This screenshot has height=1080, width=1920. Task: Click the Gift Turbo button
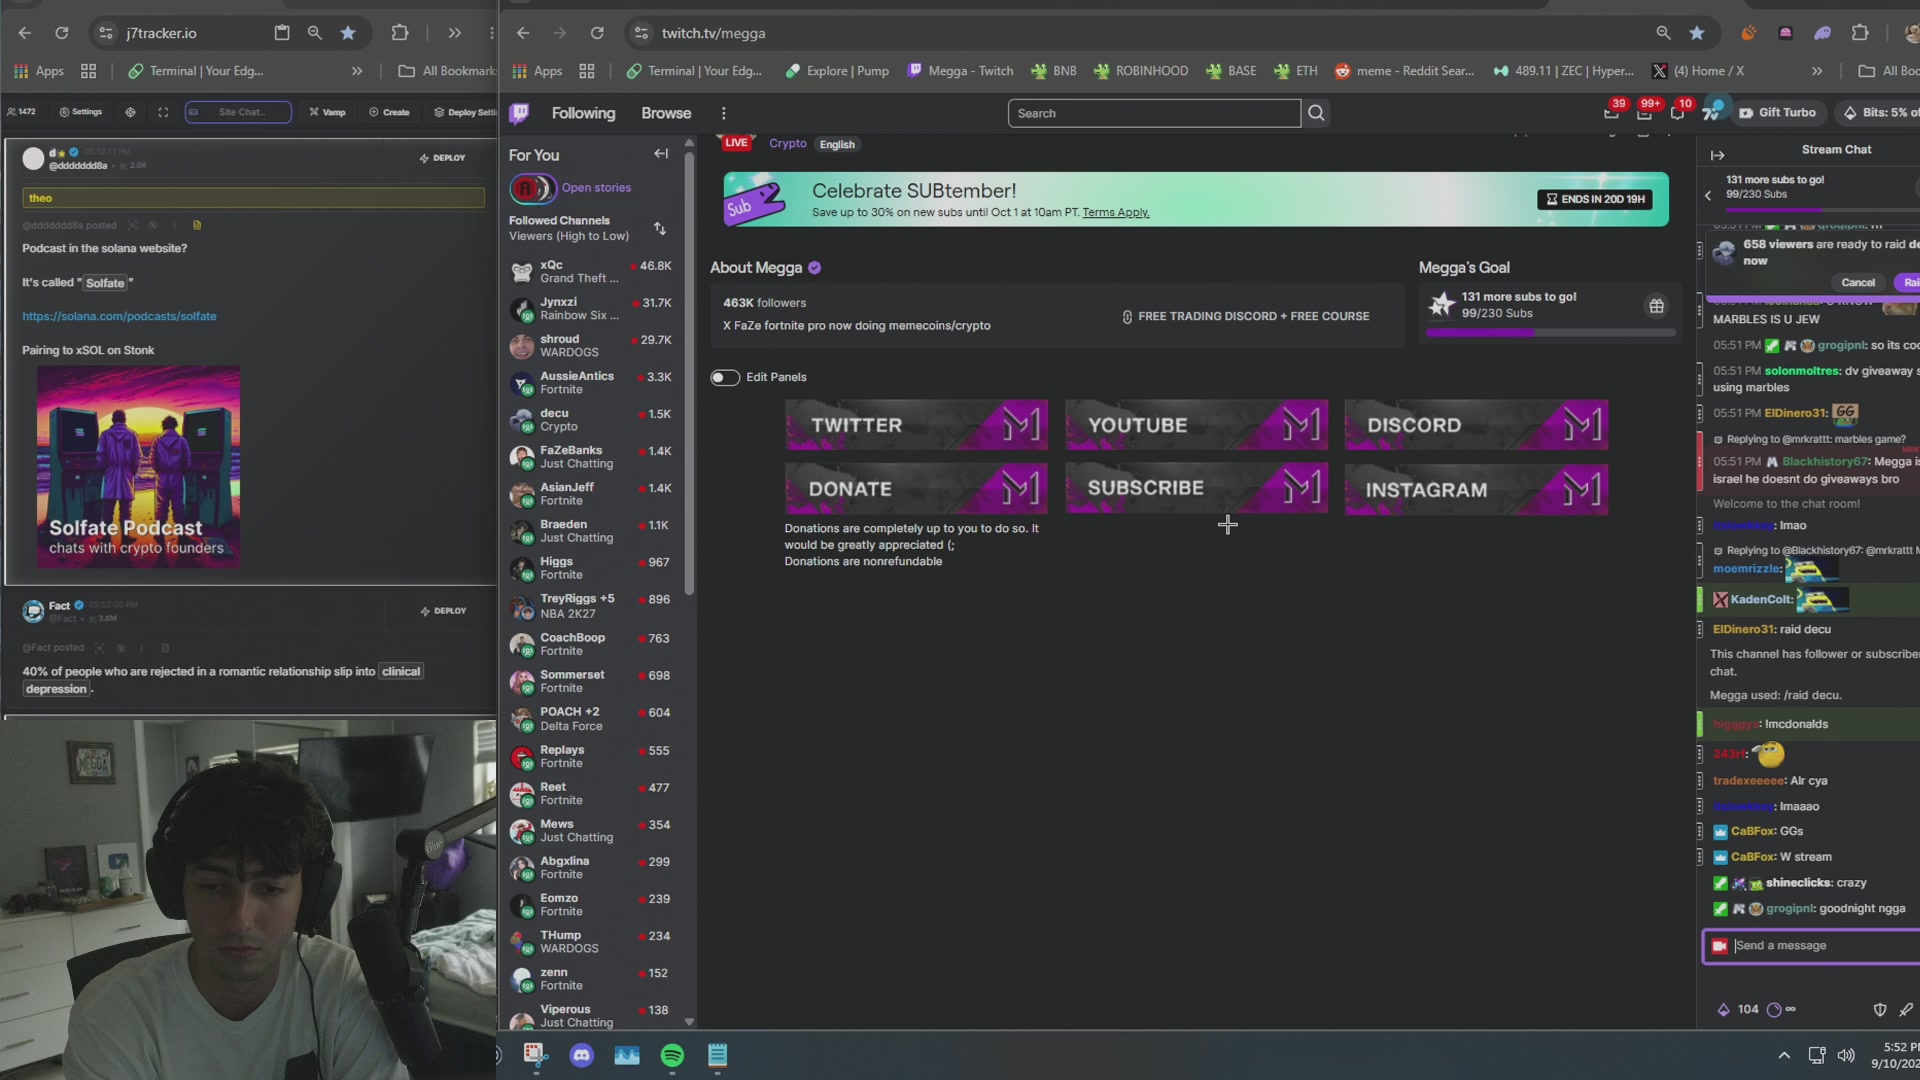pyautogui.click(x=1777, y=113)
